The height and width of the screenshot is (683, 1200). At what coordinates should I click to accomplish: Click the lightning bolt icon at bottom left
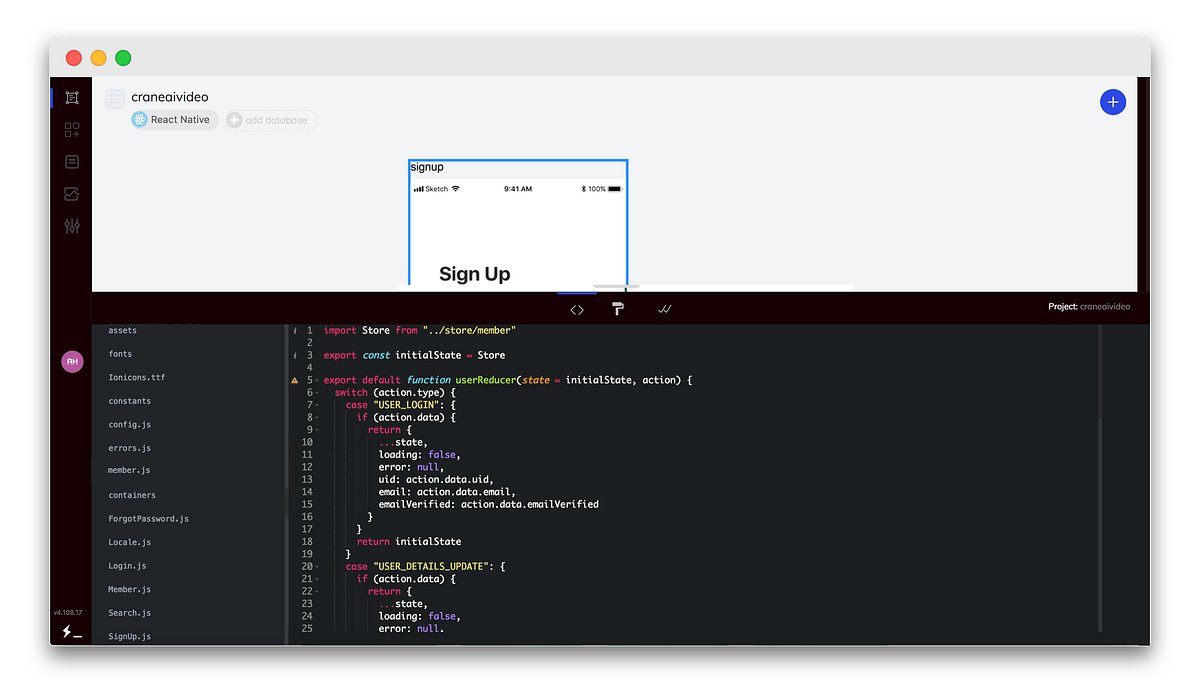pos(68,631)
